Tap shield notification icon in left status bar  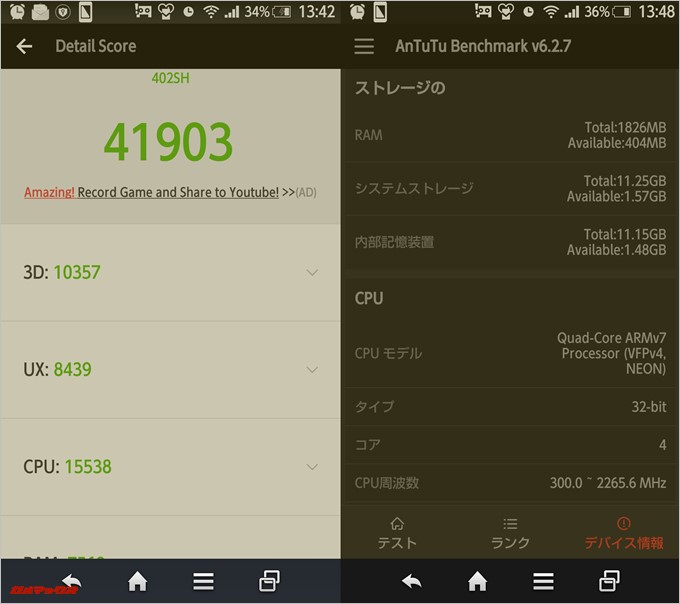click(63, 12)
